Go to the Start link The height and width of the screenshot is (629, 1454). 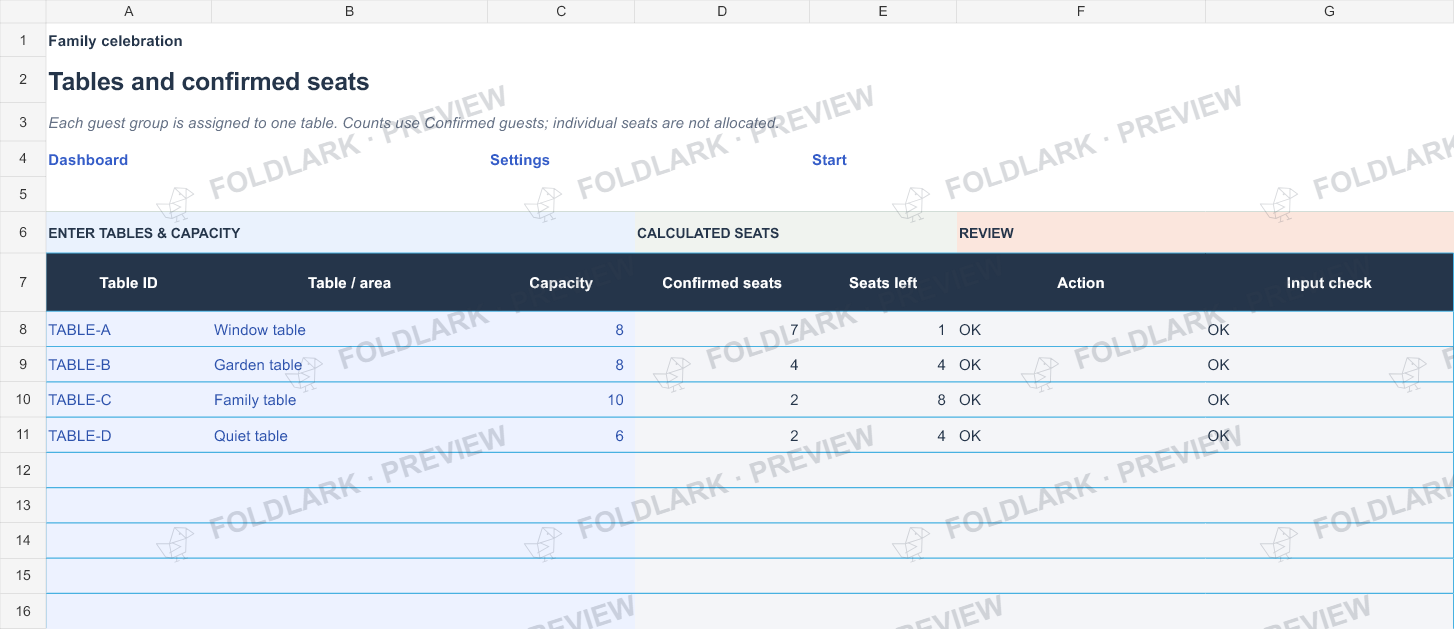coord(829,160)
